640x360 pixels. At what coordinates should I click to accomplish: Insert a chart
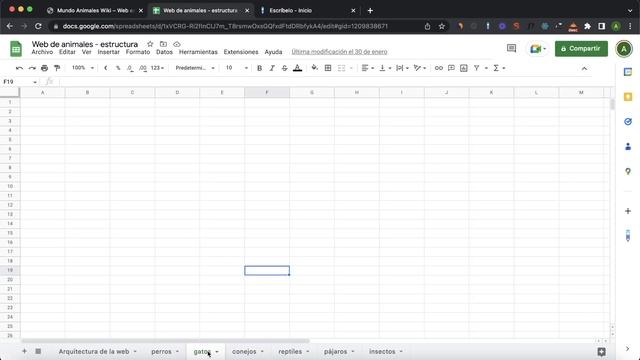pyautogui.click(x=464, y=68)
